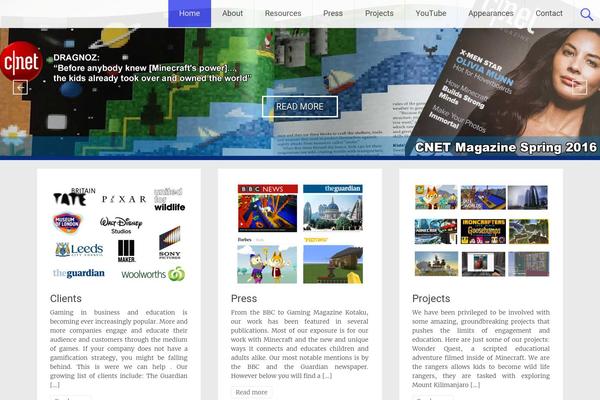Screen dimensions: 600x400
Task: Open the search magnifier icon
Action: coord(586,15)
